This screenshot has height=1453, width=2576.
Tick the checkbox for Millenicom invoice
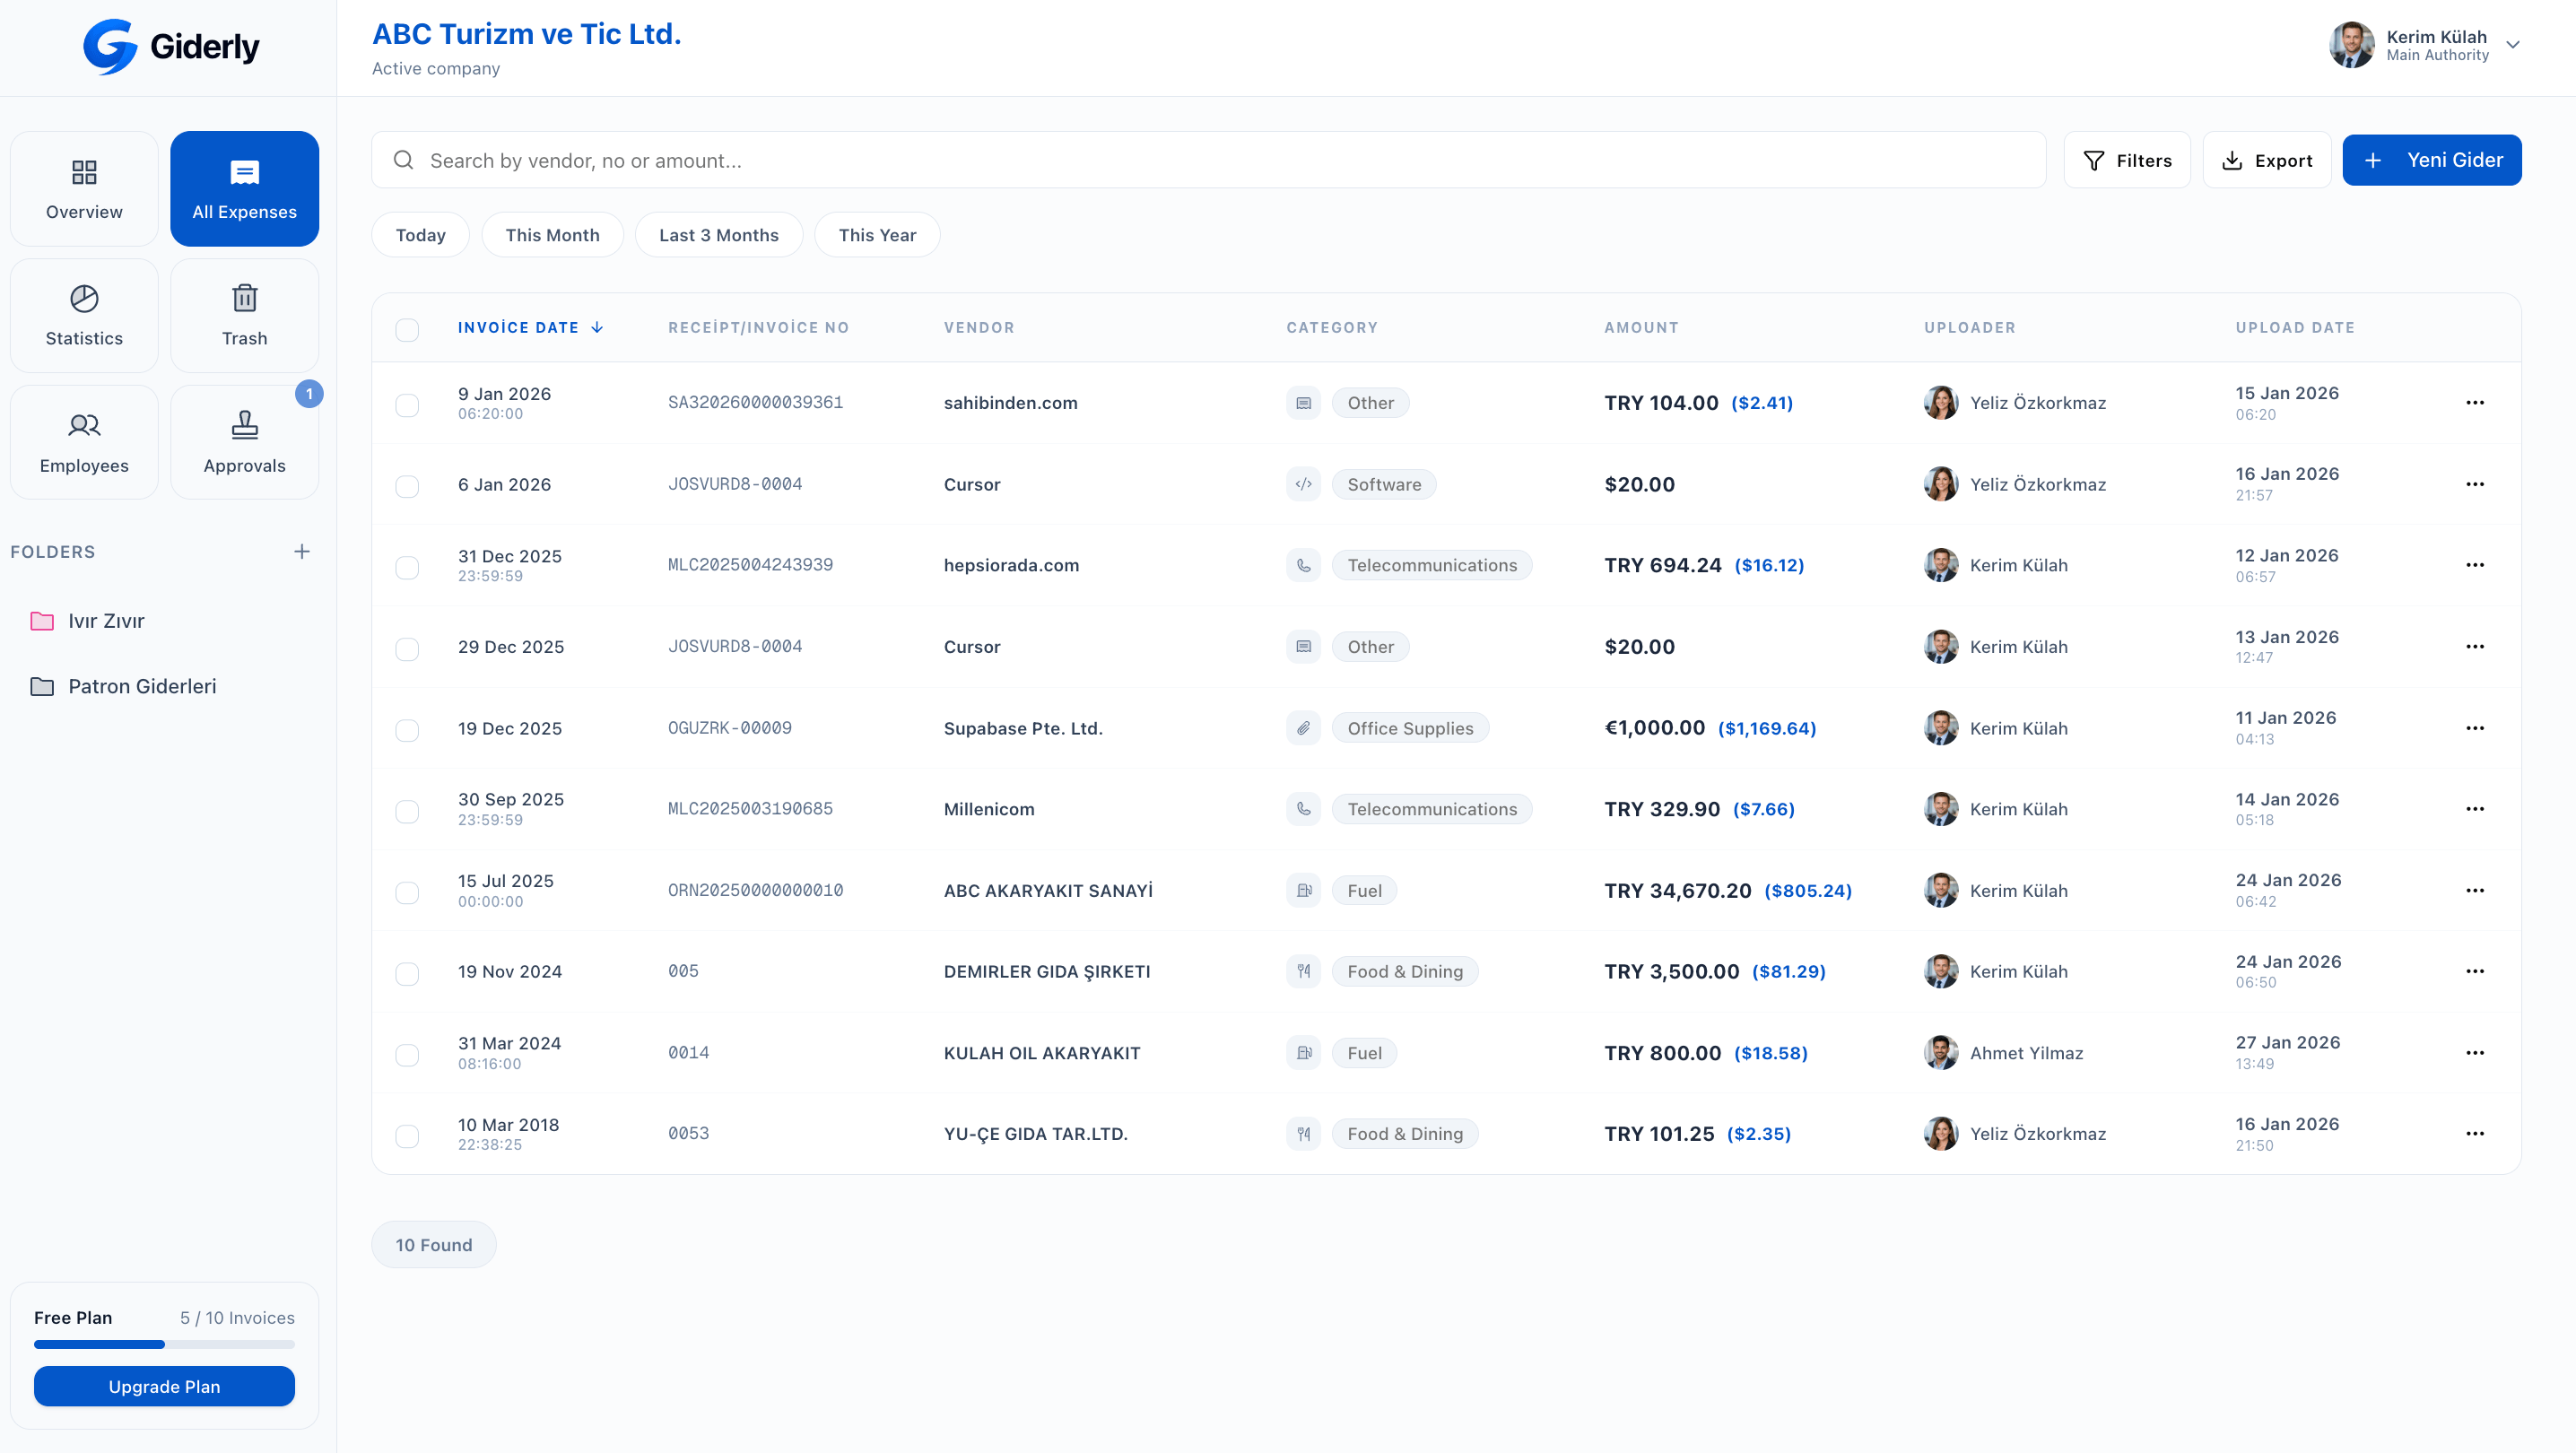coord(408,812)
